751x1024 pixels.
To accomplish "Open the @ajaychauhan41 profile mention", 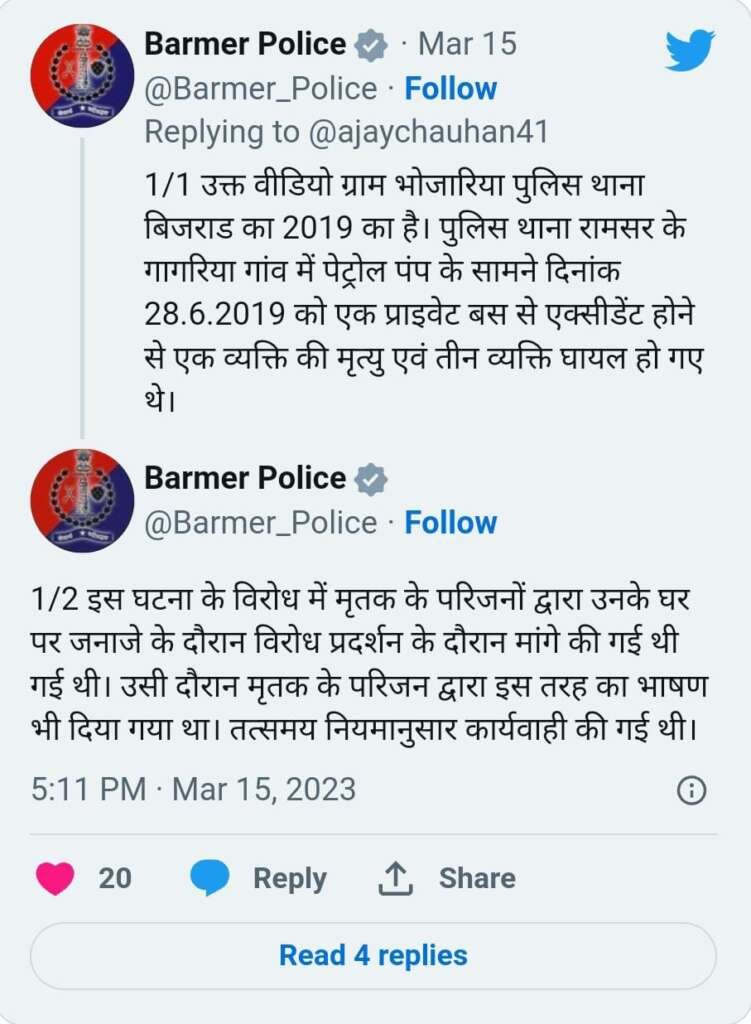I will coord(428,131).
